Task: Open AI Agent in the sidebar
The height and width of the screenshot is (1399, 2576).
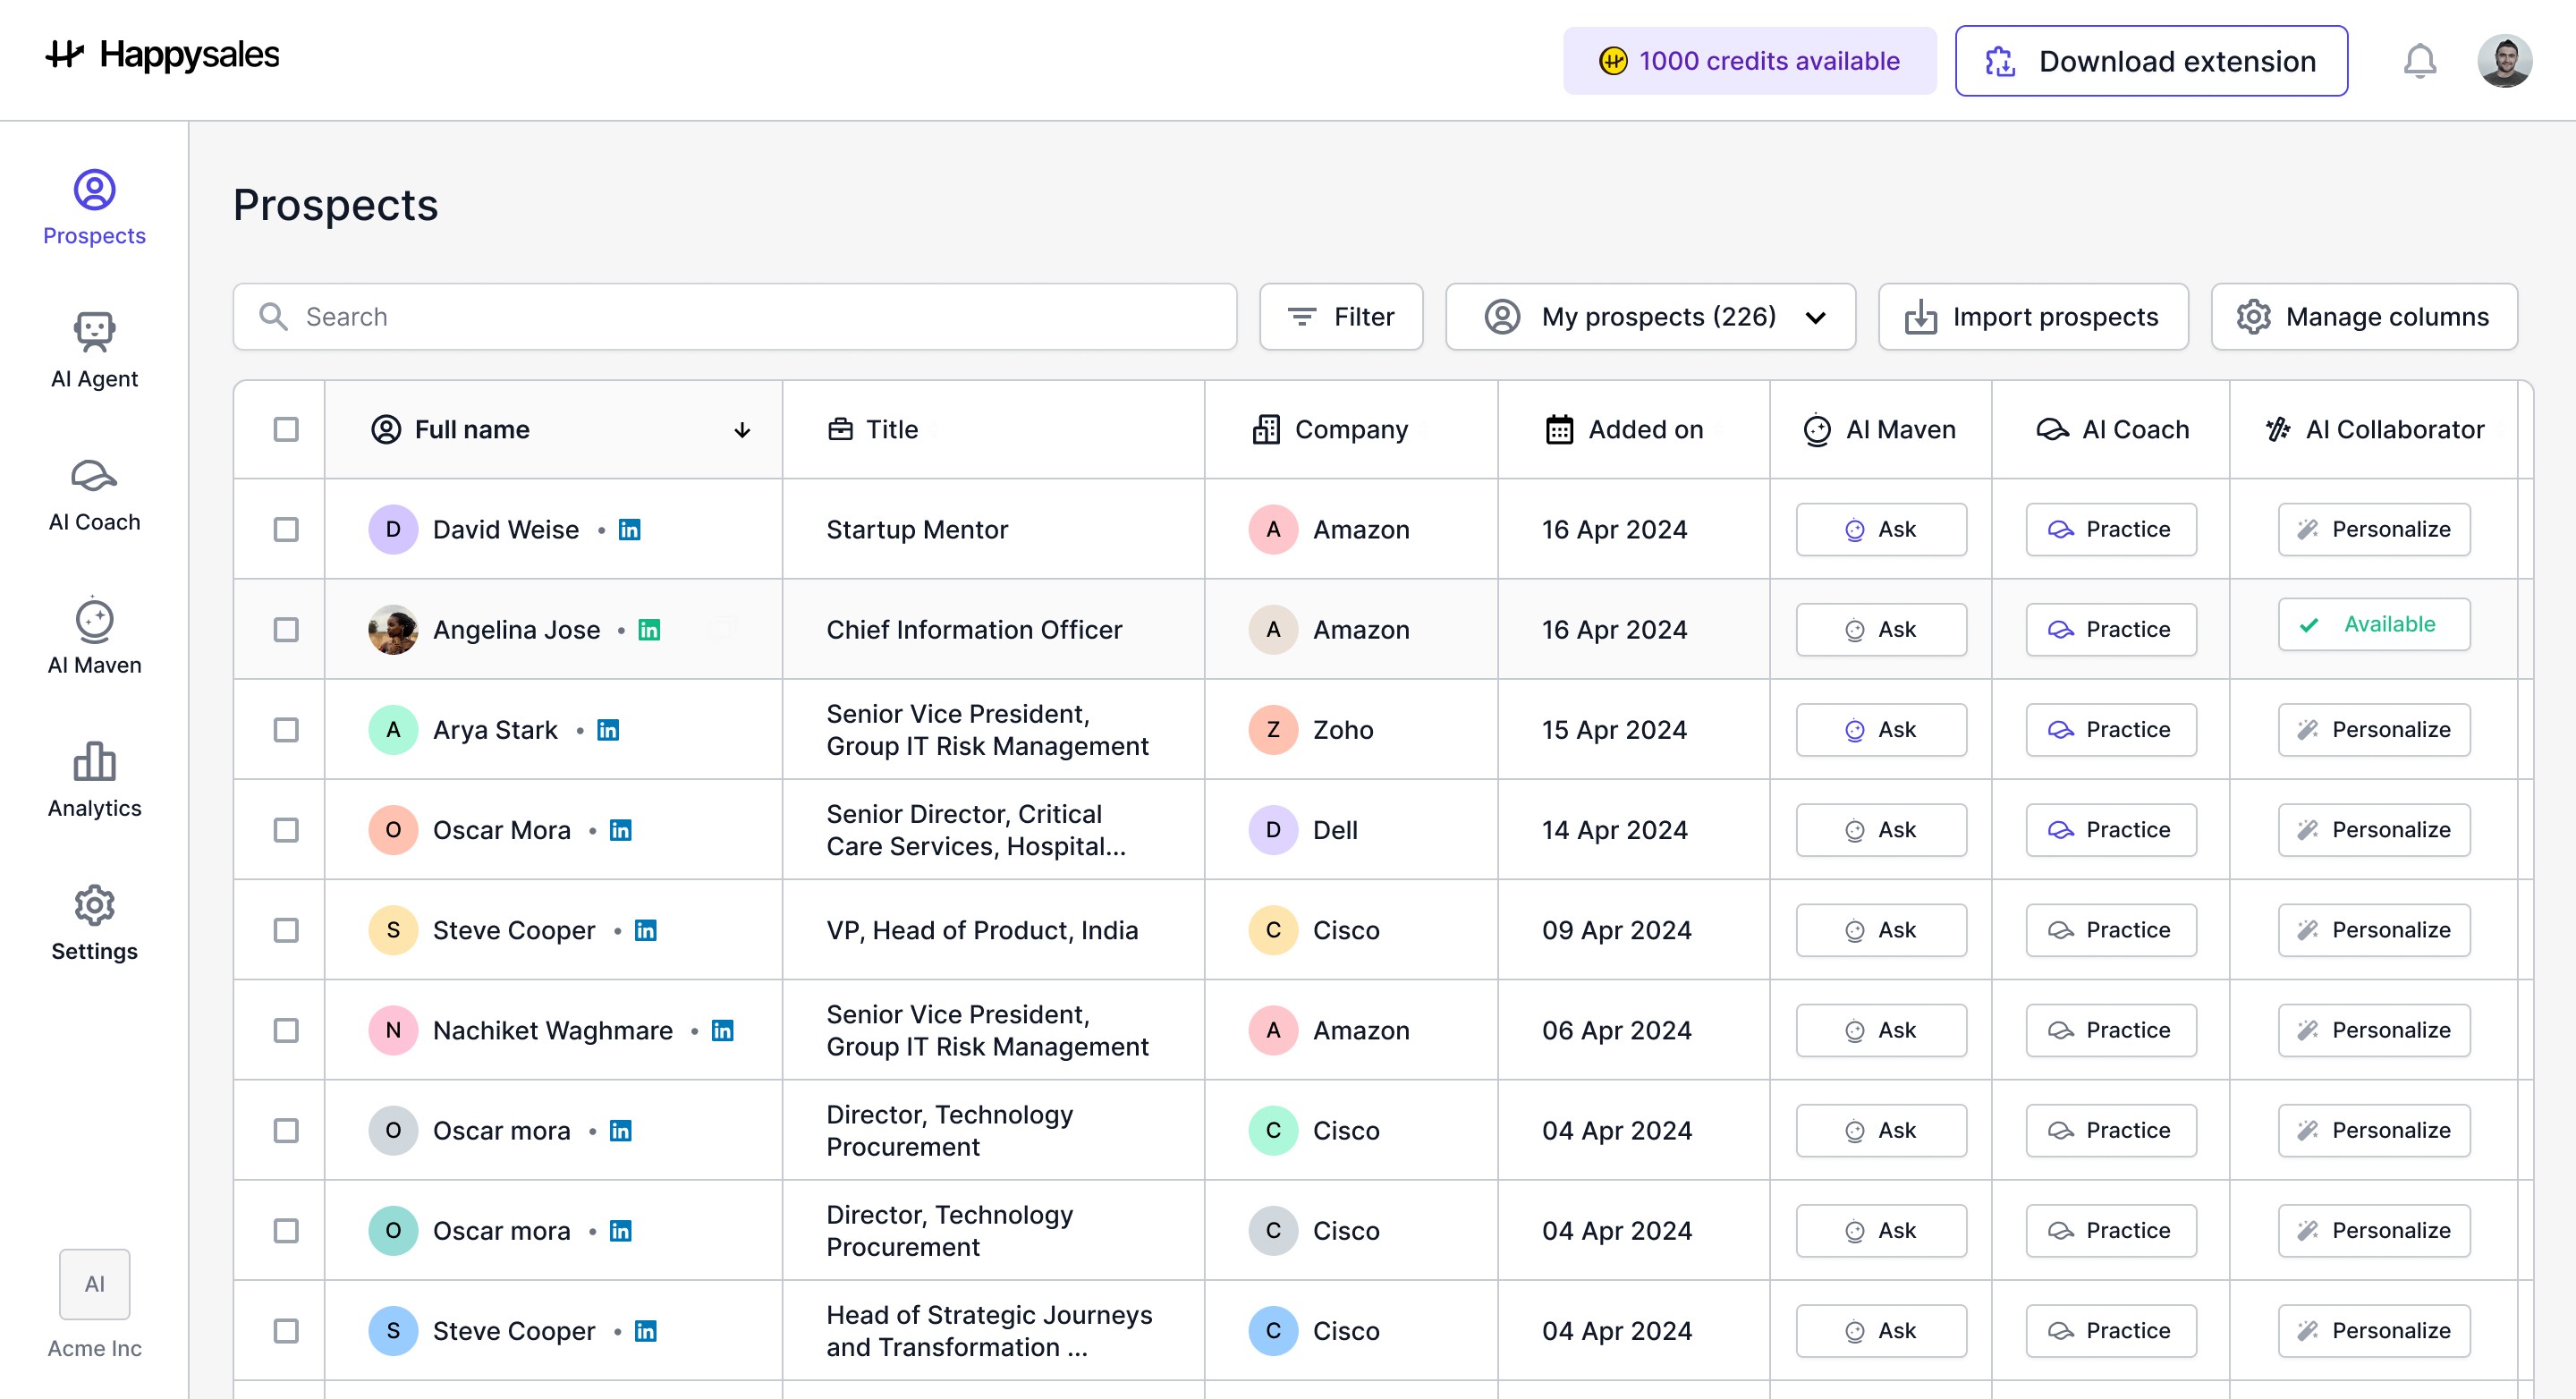Action: click(x=94, y=349)
